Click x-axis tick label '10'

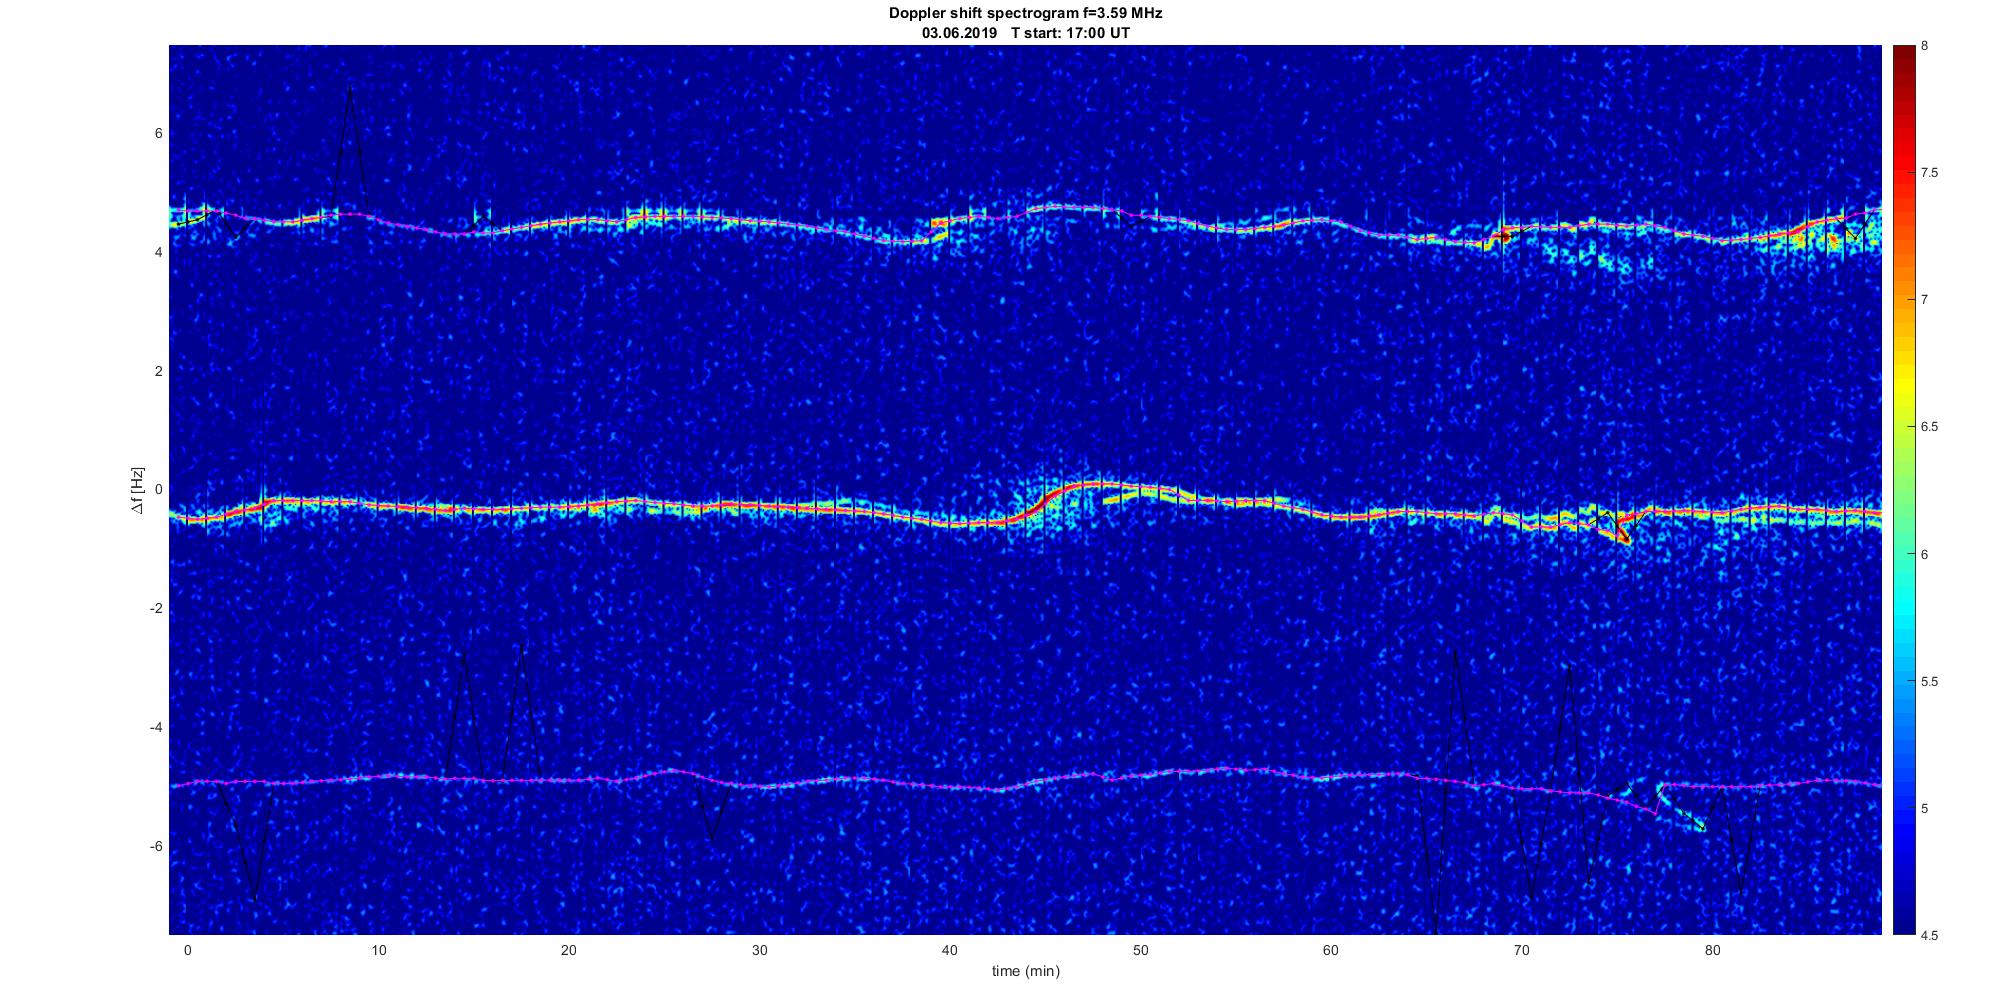(x=378, y=950)
